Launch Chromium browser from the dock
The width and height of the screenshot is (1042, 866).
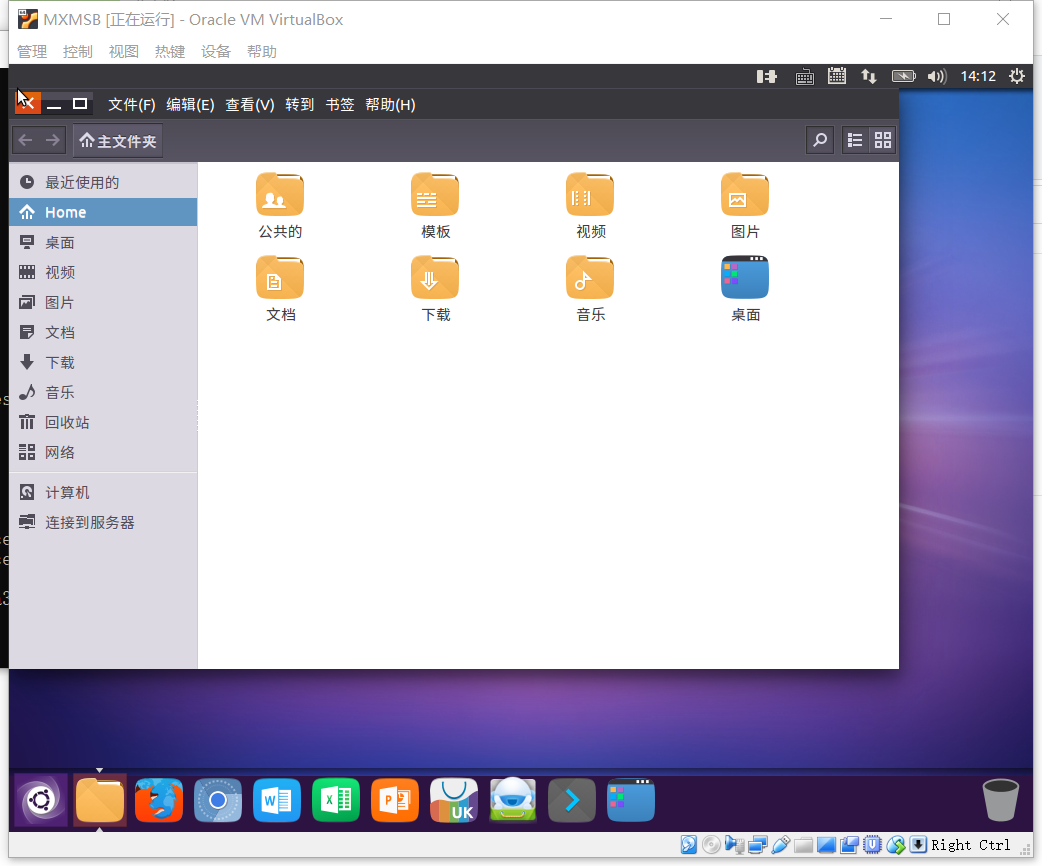[x=218, y=800]
